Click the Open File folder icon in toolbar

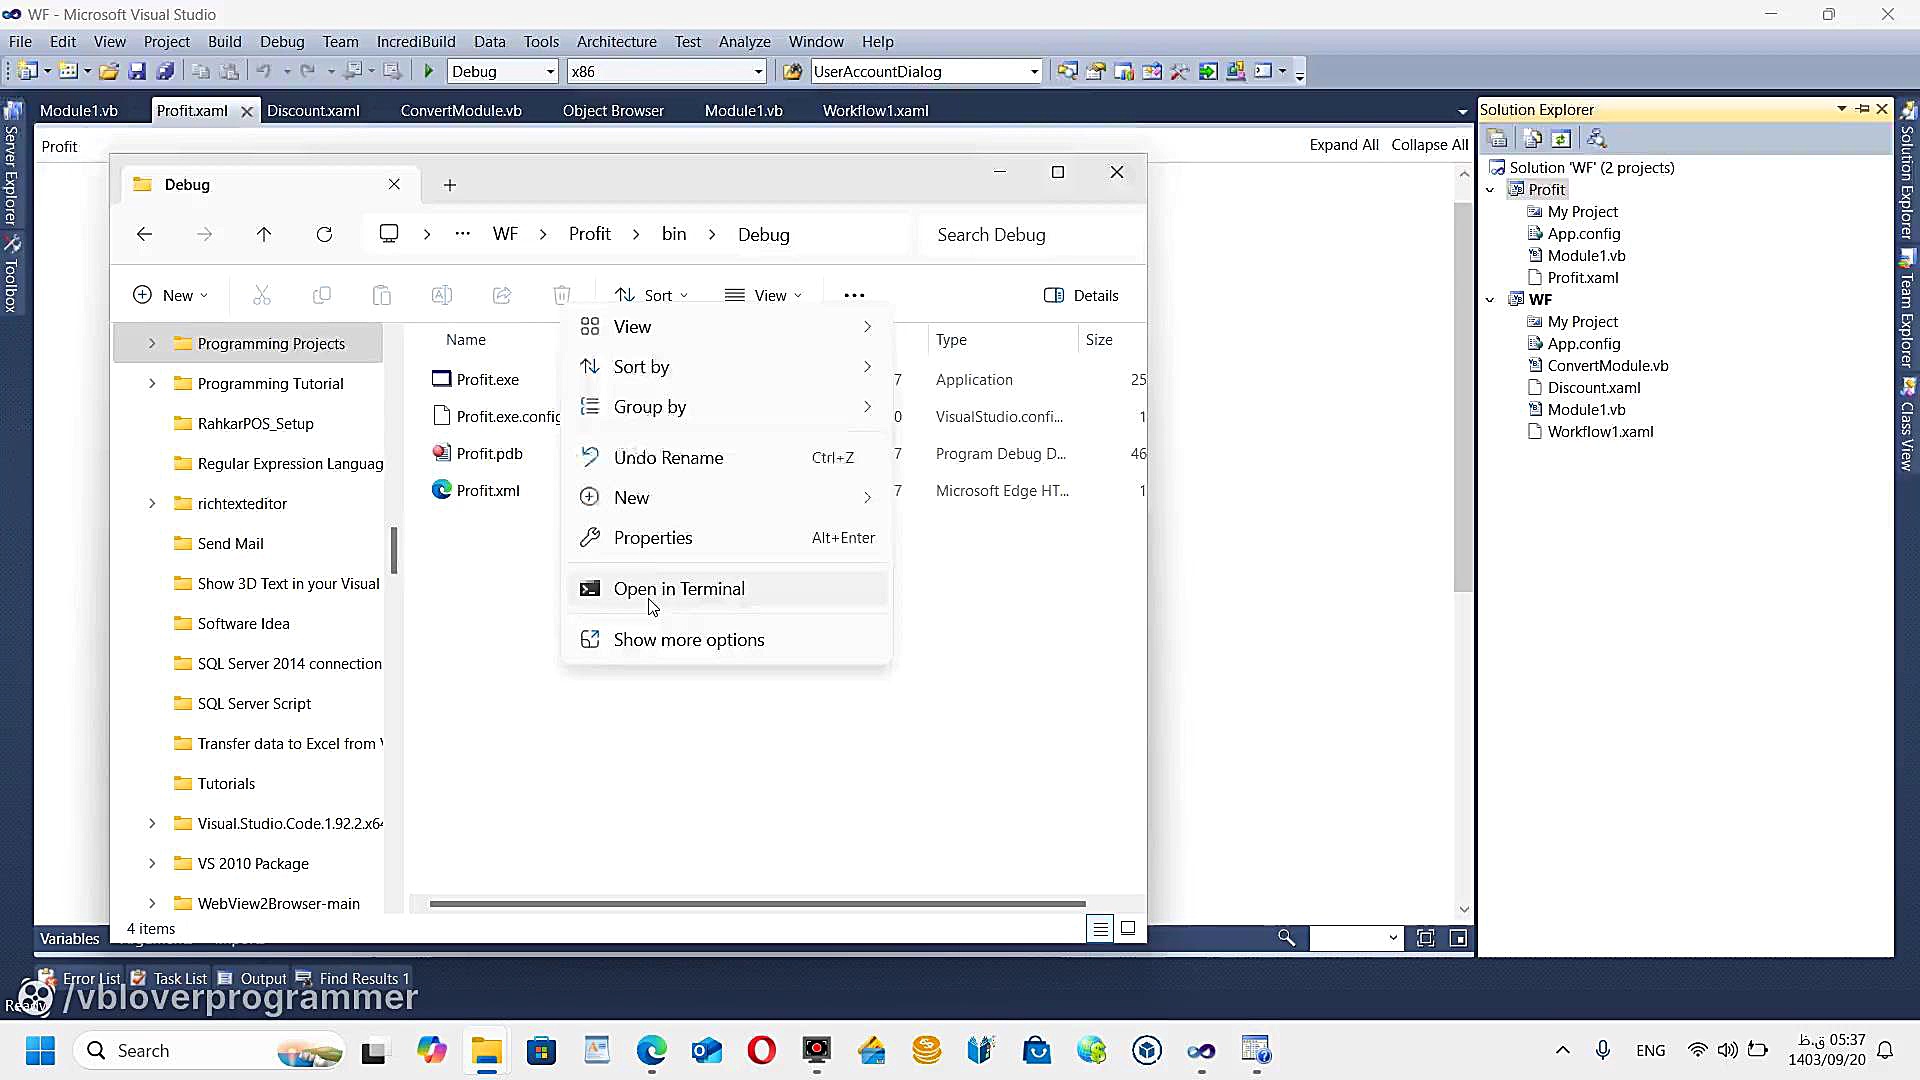[x=109, y=71]
